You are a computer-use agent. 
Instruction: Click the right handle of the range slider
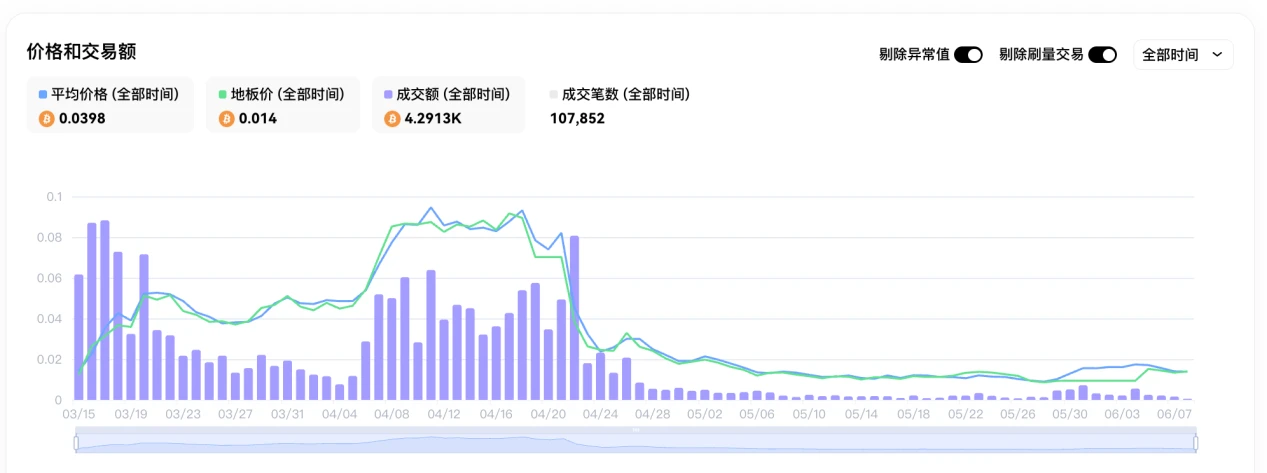1195,442
